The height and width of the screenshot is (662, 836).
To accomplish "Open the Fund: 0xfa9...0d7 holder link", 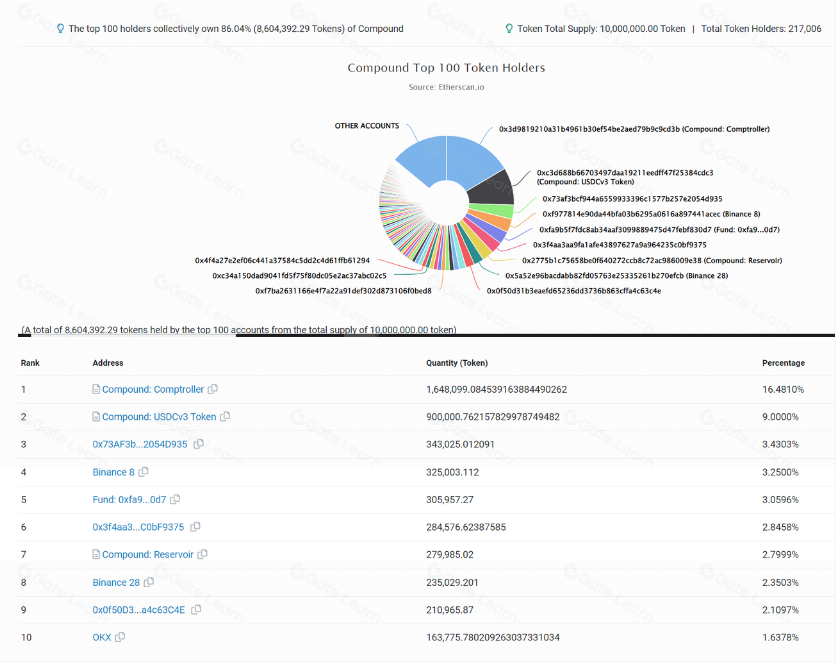I will pyautogui.click(x=130, y=499).
